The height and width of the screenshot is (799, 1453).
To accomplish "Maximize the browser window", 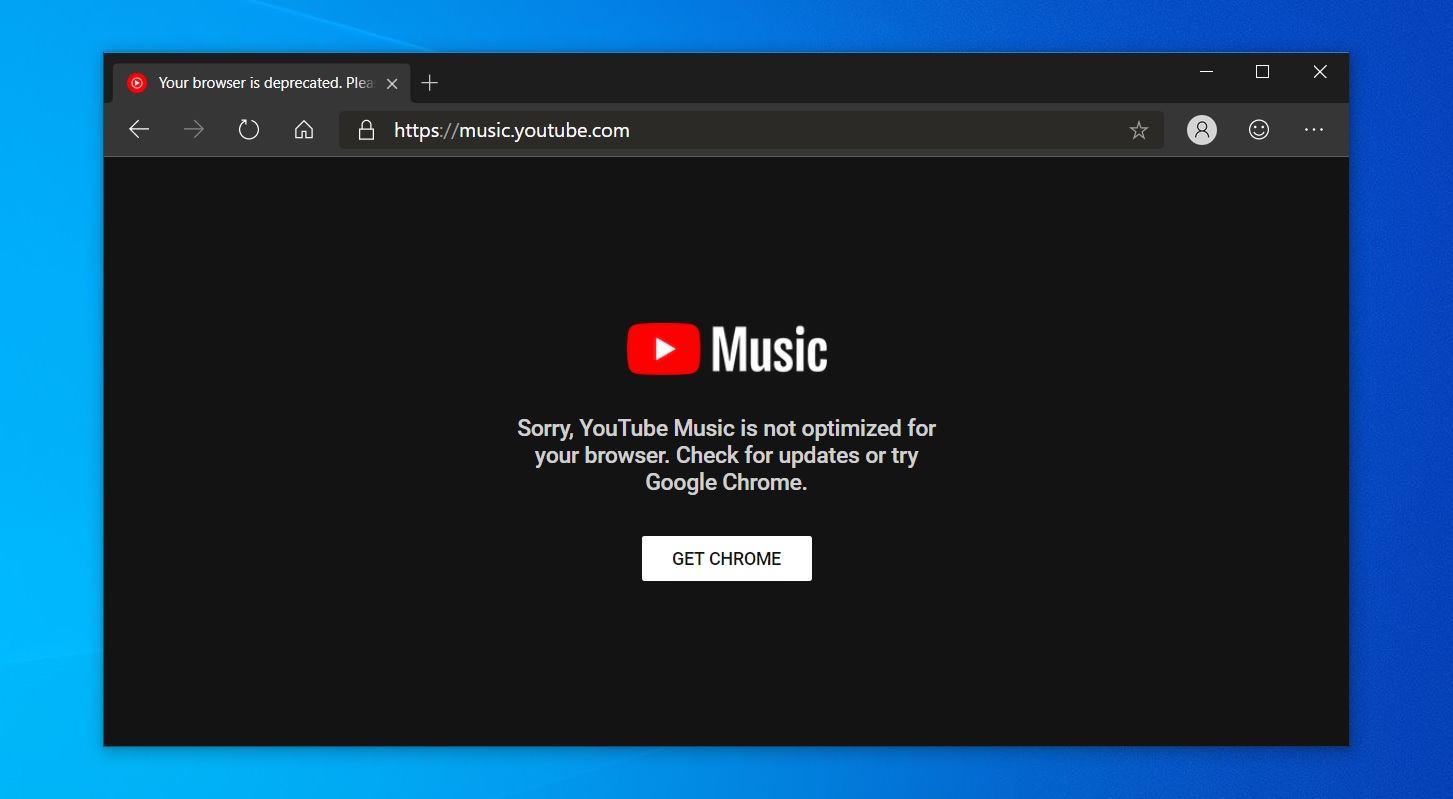I will (1262, 72).
